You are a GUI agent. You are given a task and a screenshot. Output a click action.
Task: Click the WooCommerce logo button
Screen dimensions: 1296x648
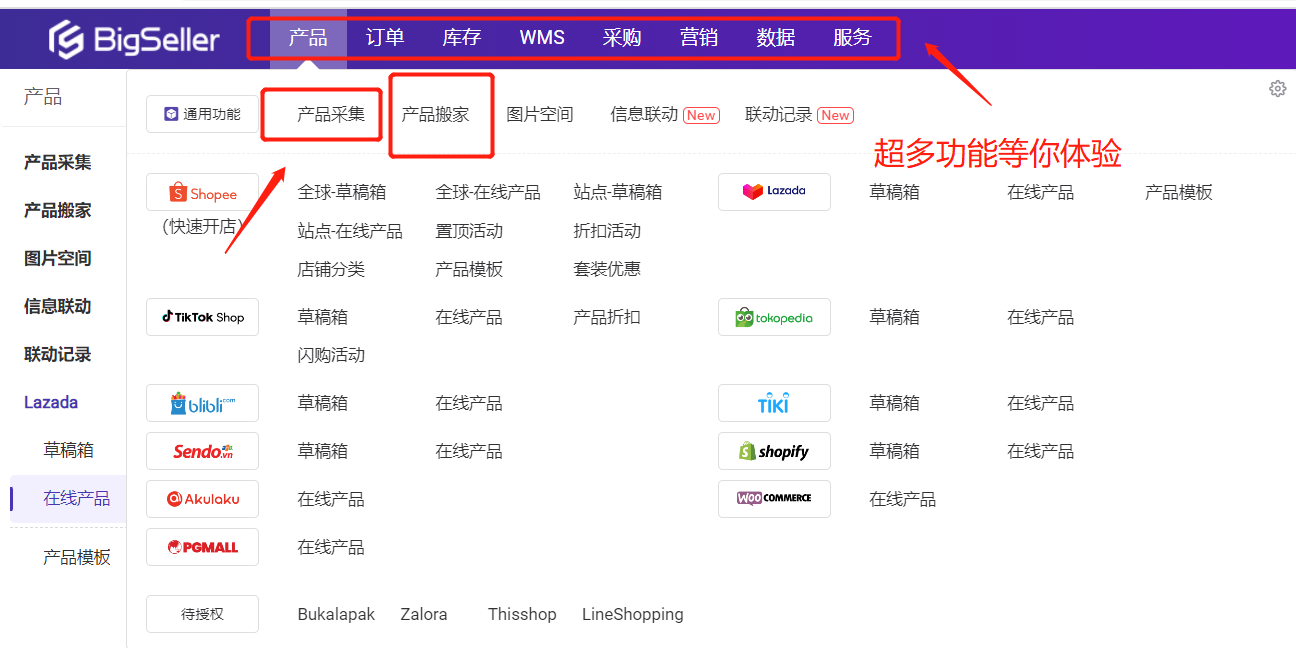pos(774,498)
